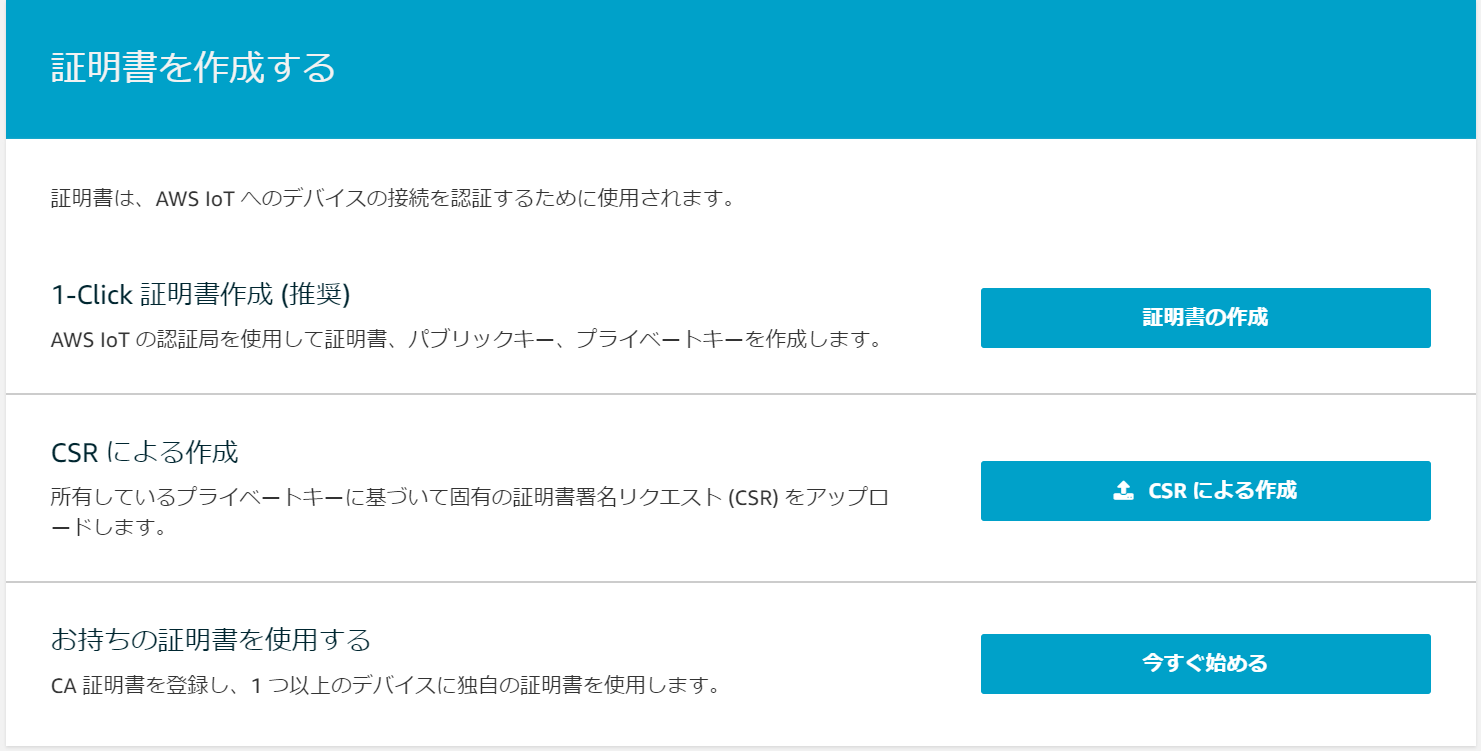Select the 1-Click 証明書作成 (推奨) heading
1481x751 pixels.
point(200,294)
